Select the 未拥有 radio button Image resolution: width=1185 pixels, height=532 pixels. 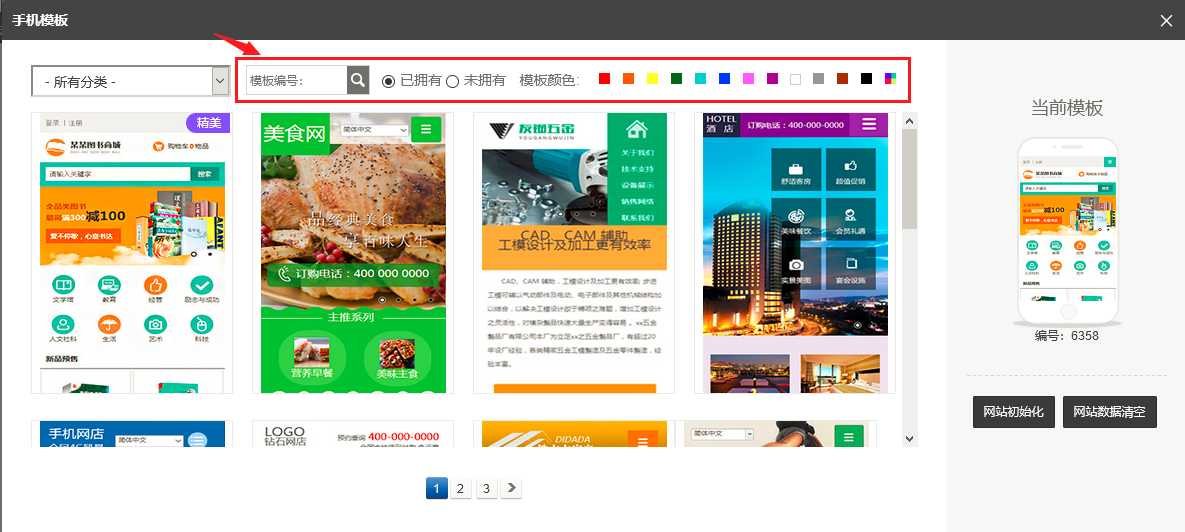[x=452, y=80]
